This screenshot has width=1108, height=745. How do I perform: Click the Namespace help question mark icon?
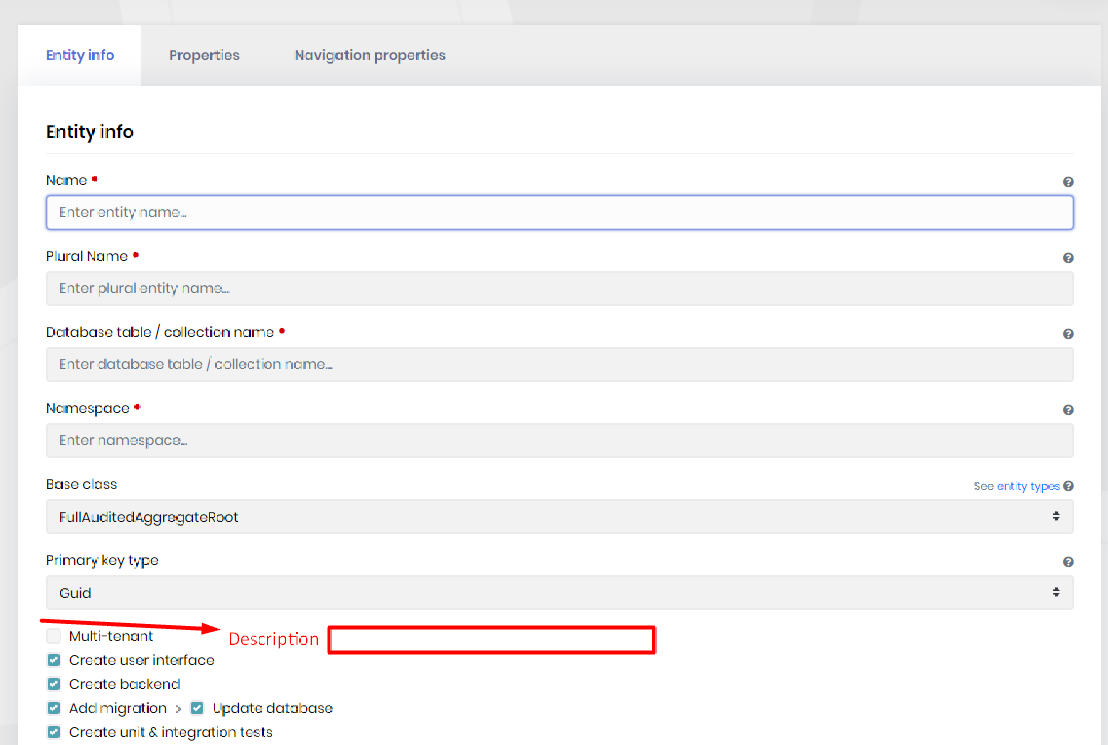coord(1068,410)
